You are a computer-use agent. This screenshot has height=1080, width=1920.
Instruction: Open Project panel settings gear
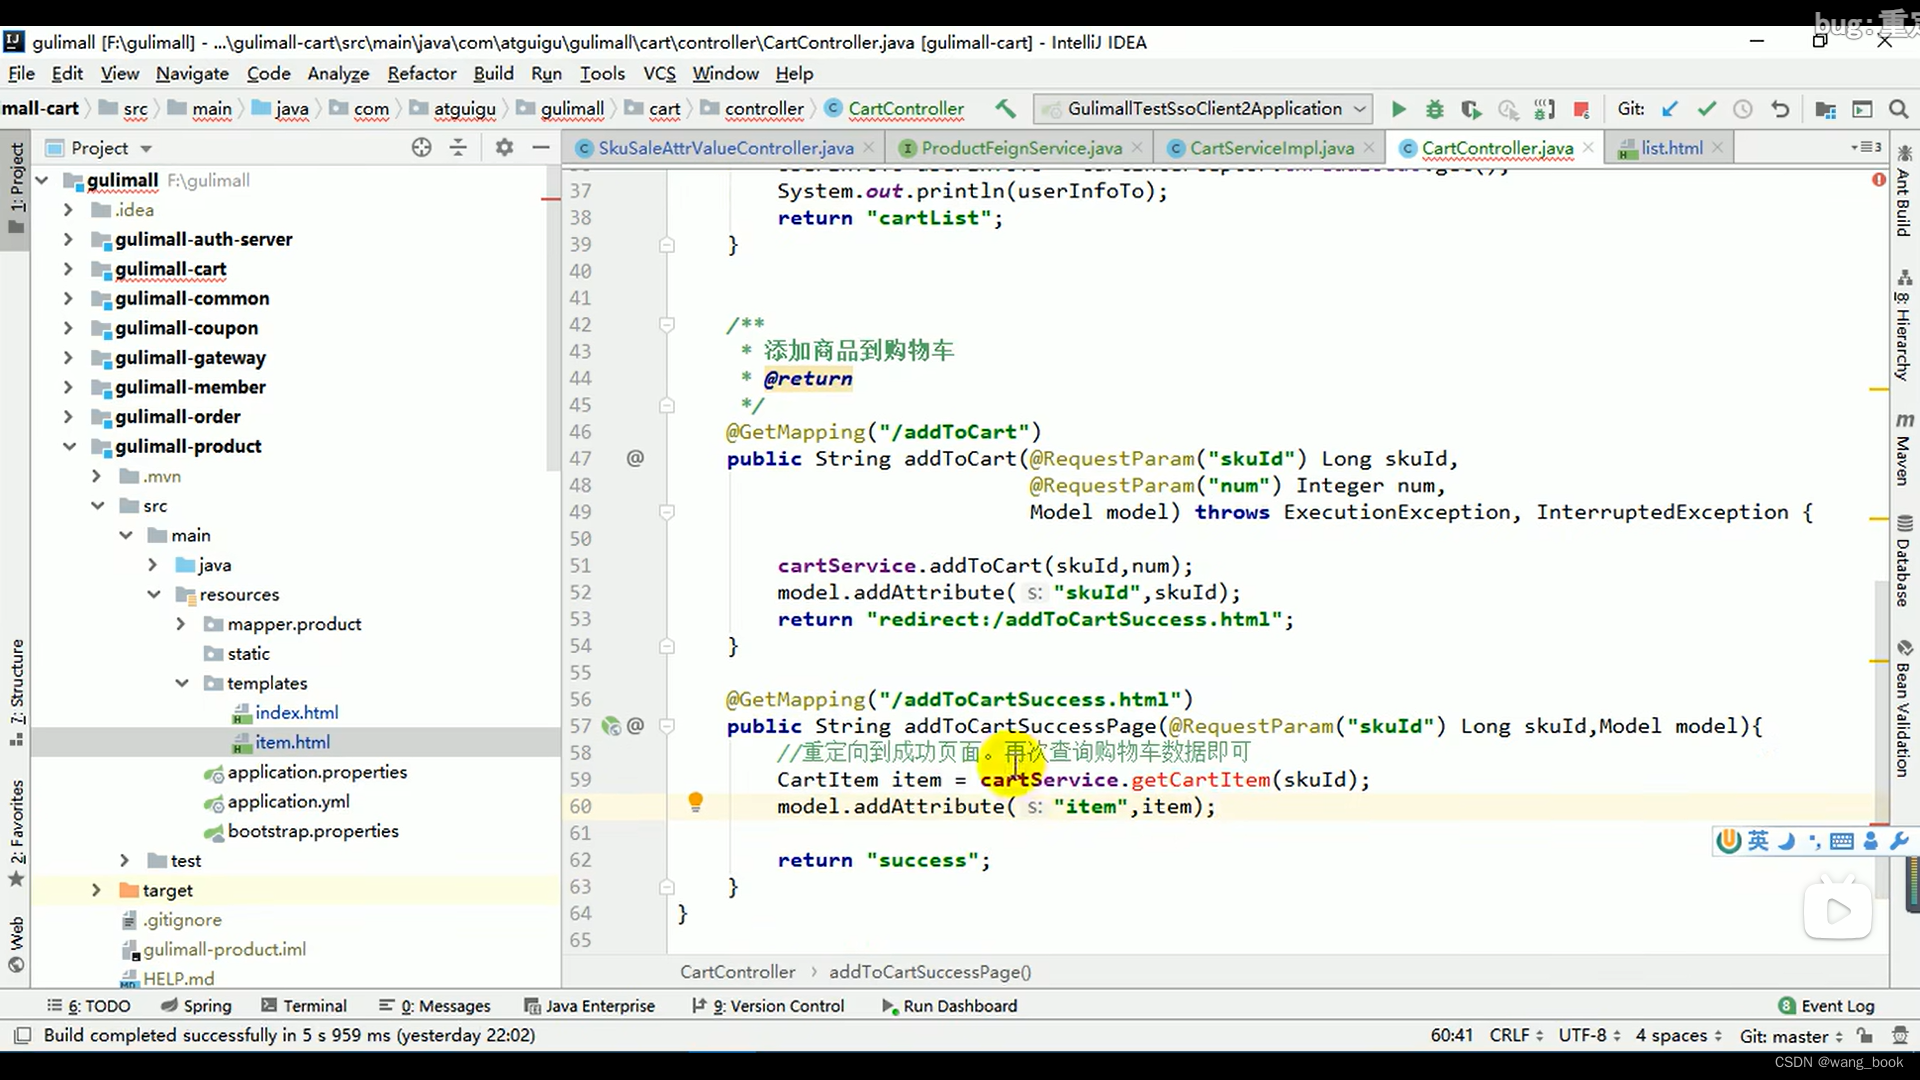504,148
